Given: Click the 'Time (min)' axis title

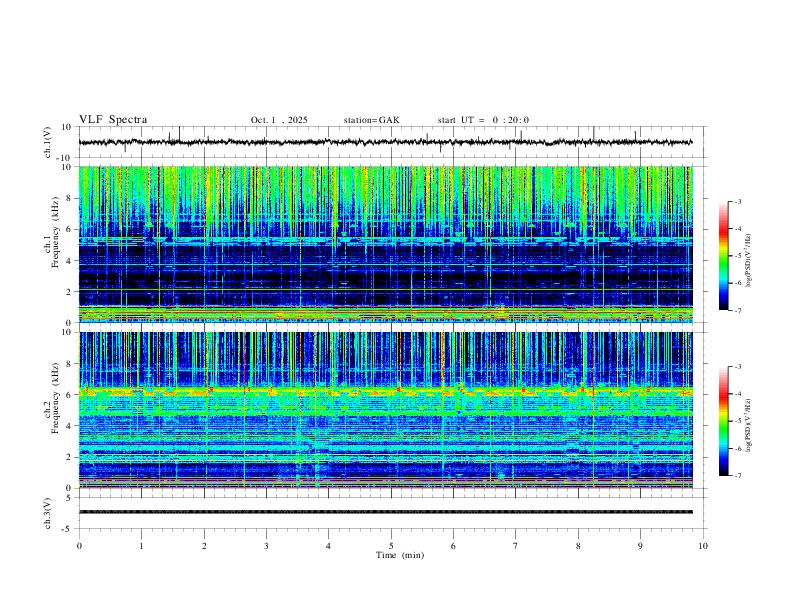Looking at the screenshot, I should point(400,555).
